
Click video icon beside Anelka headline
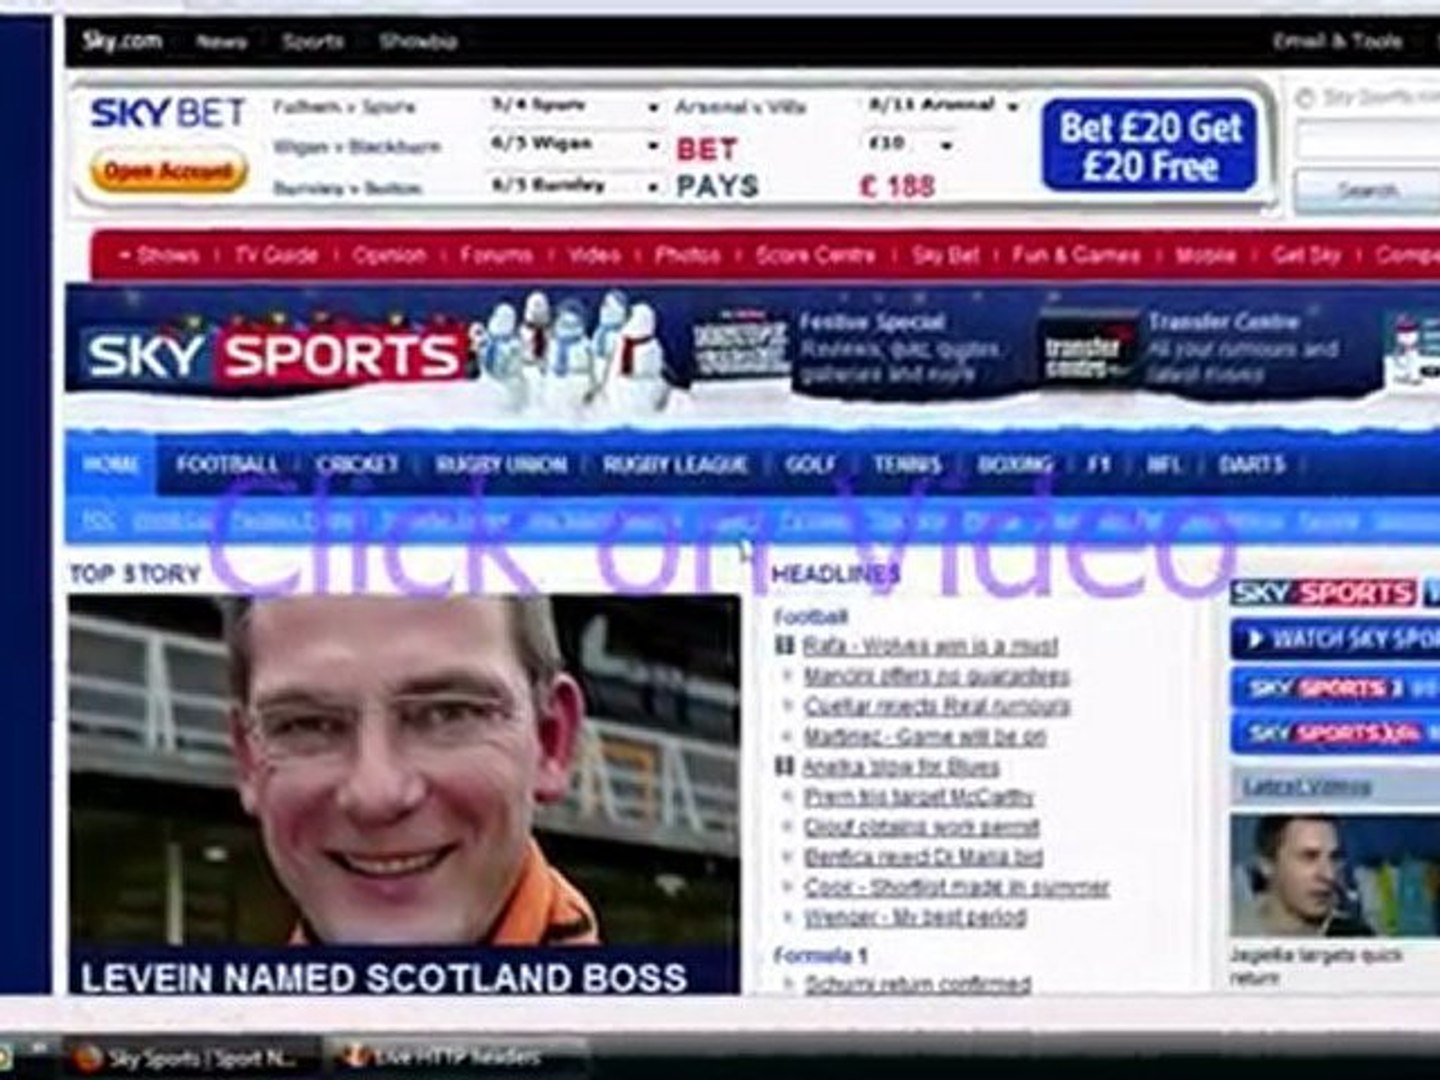785,767
